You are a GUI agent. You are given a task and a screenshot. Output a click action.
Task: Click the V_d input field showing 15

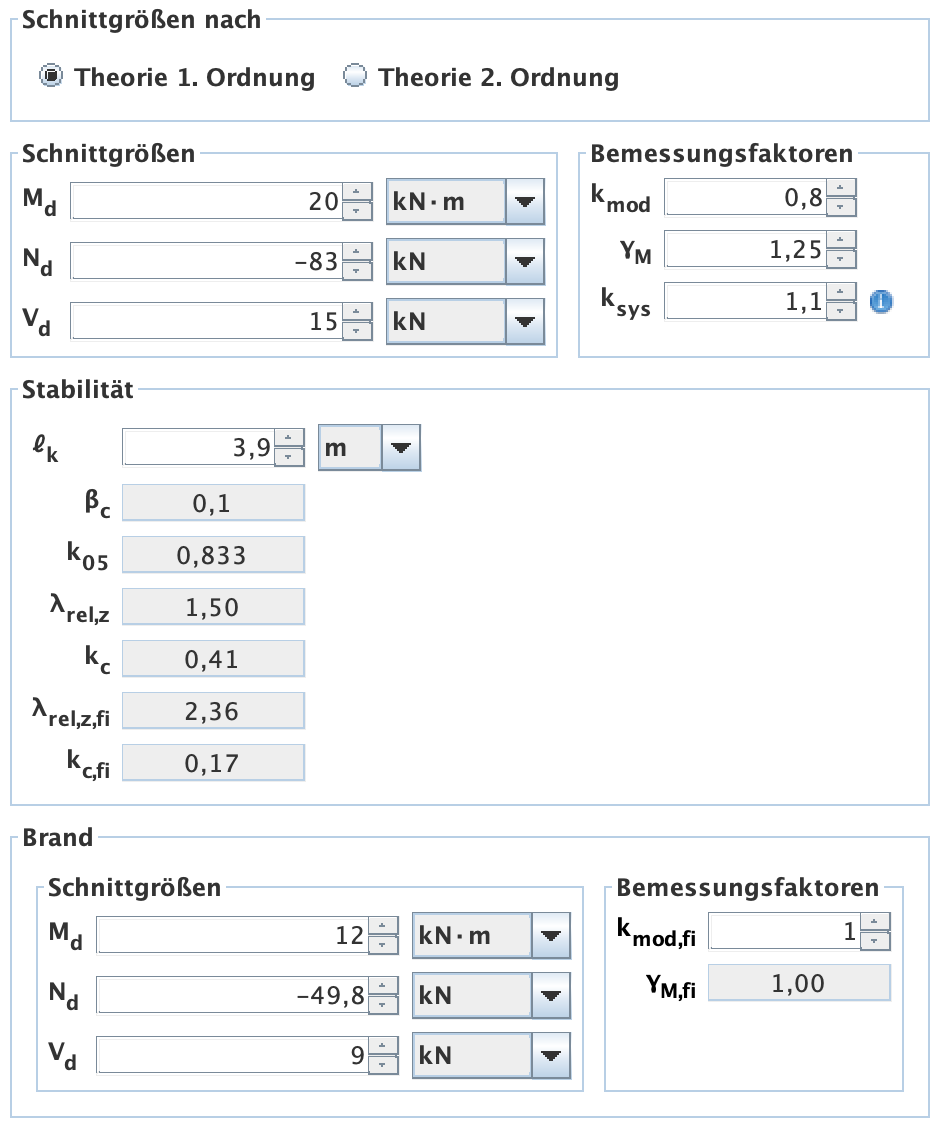tap(205, 321)
